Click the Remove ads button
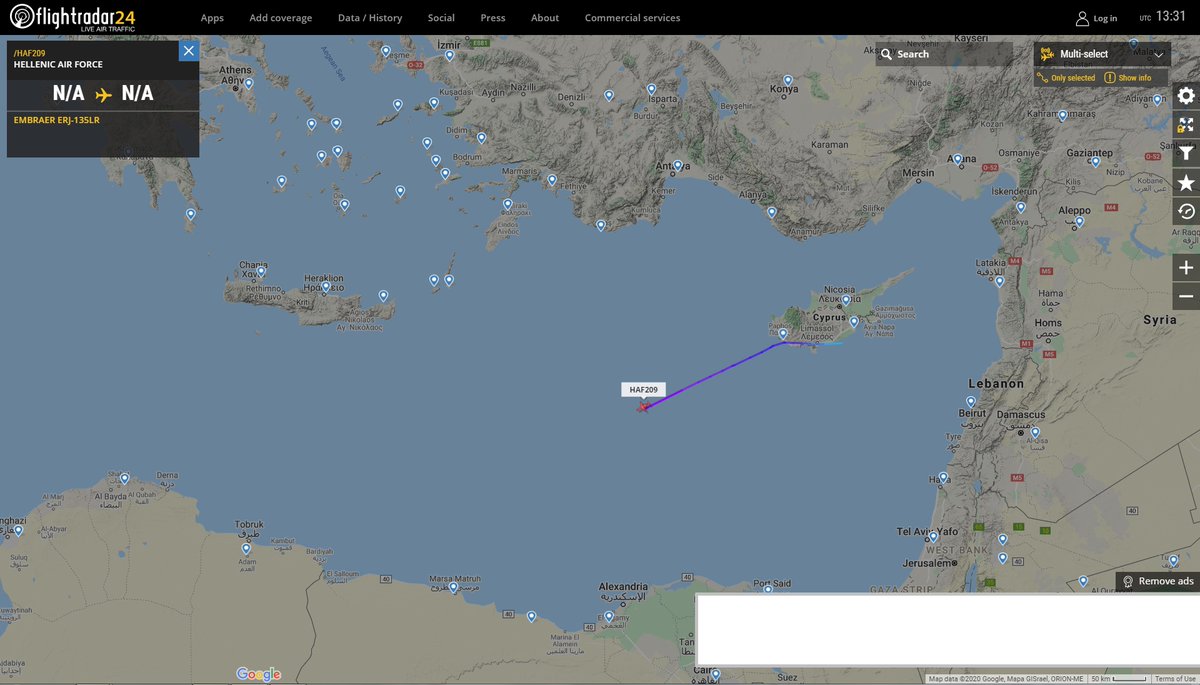1200x685 pixels. pos(1158,582)
